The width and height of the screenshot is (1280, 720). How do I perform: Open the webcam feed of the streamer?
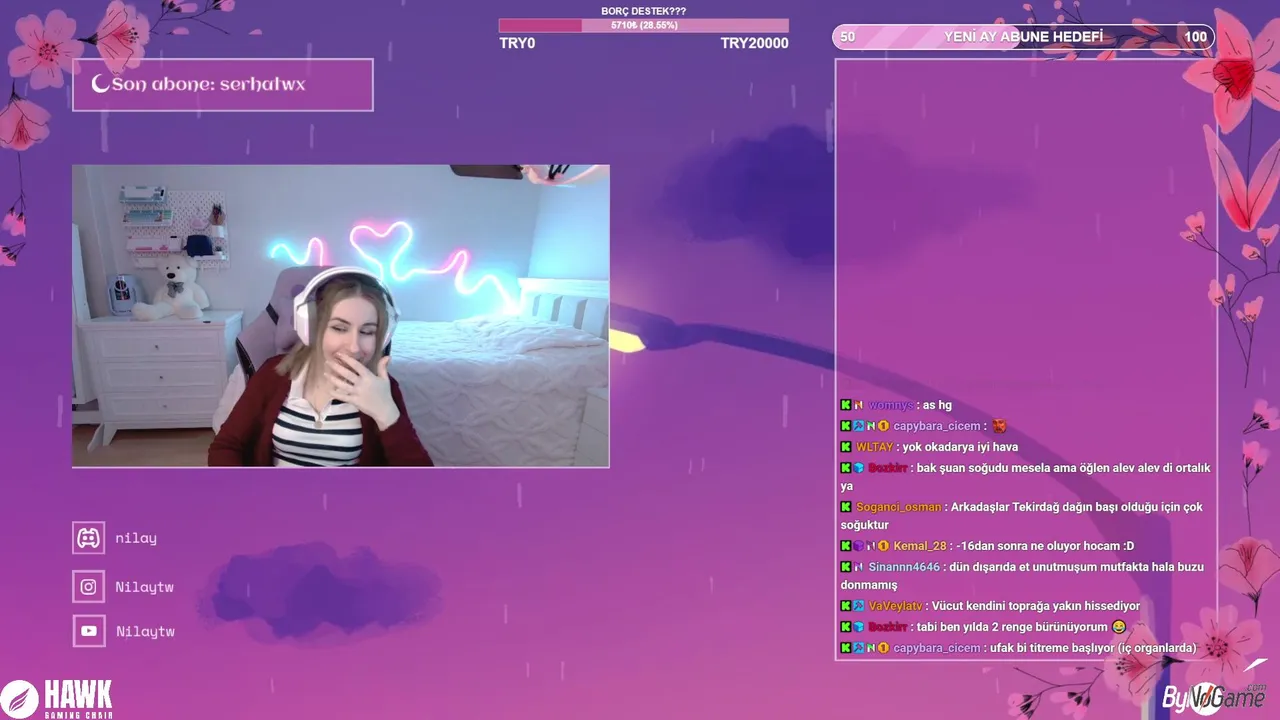341,316
